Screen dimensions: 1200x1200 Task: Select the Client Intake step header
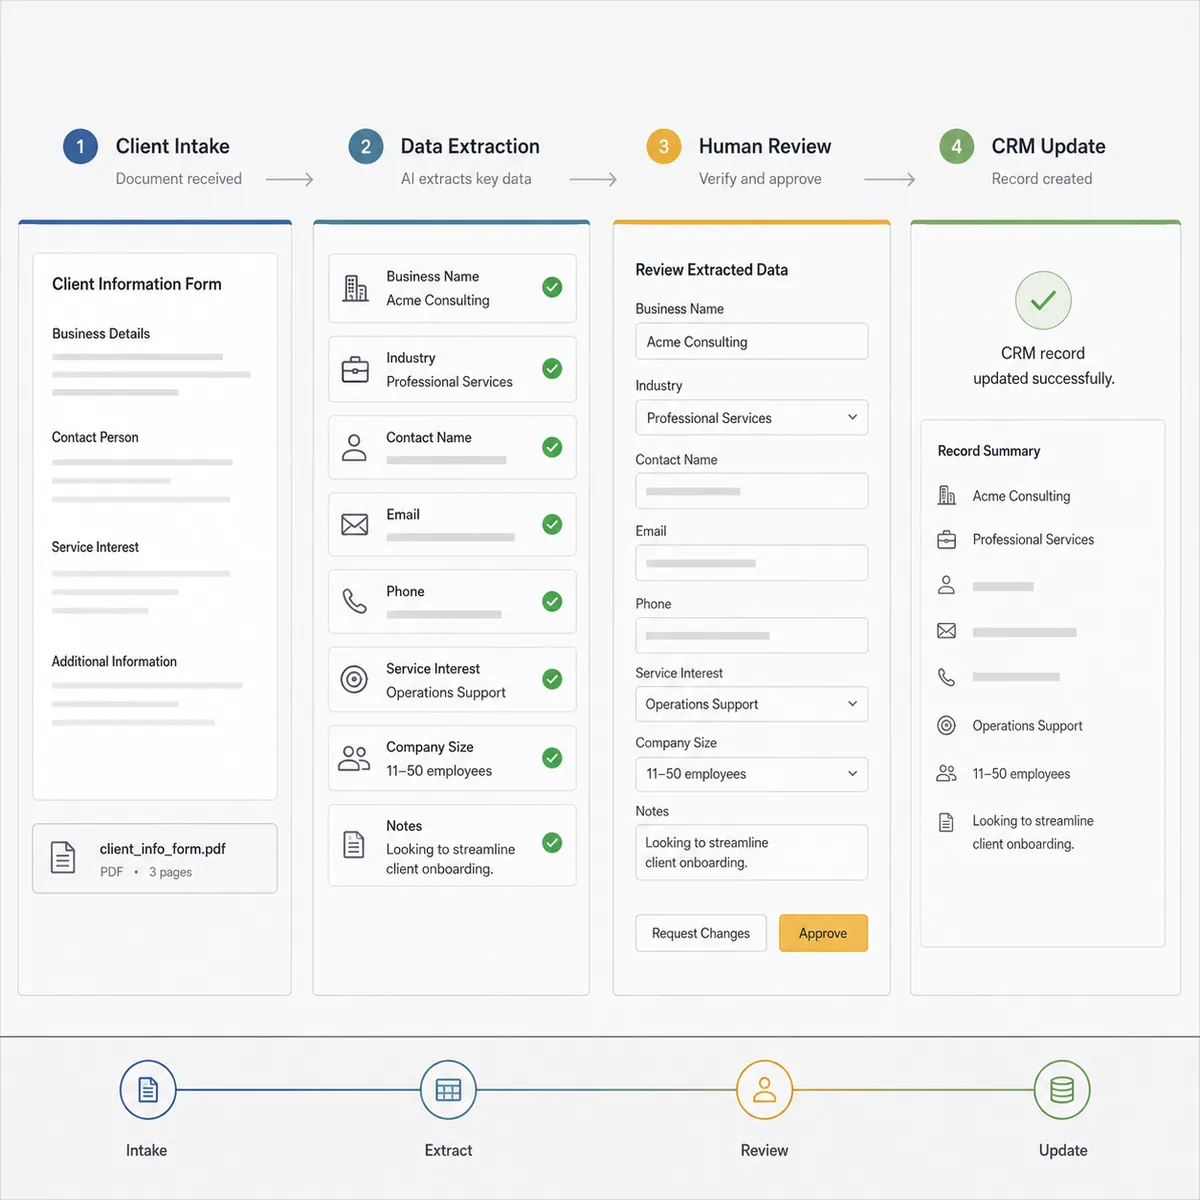pyautogui.click(x=172, y=146)
